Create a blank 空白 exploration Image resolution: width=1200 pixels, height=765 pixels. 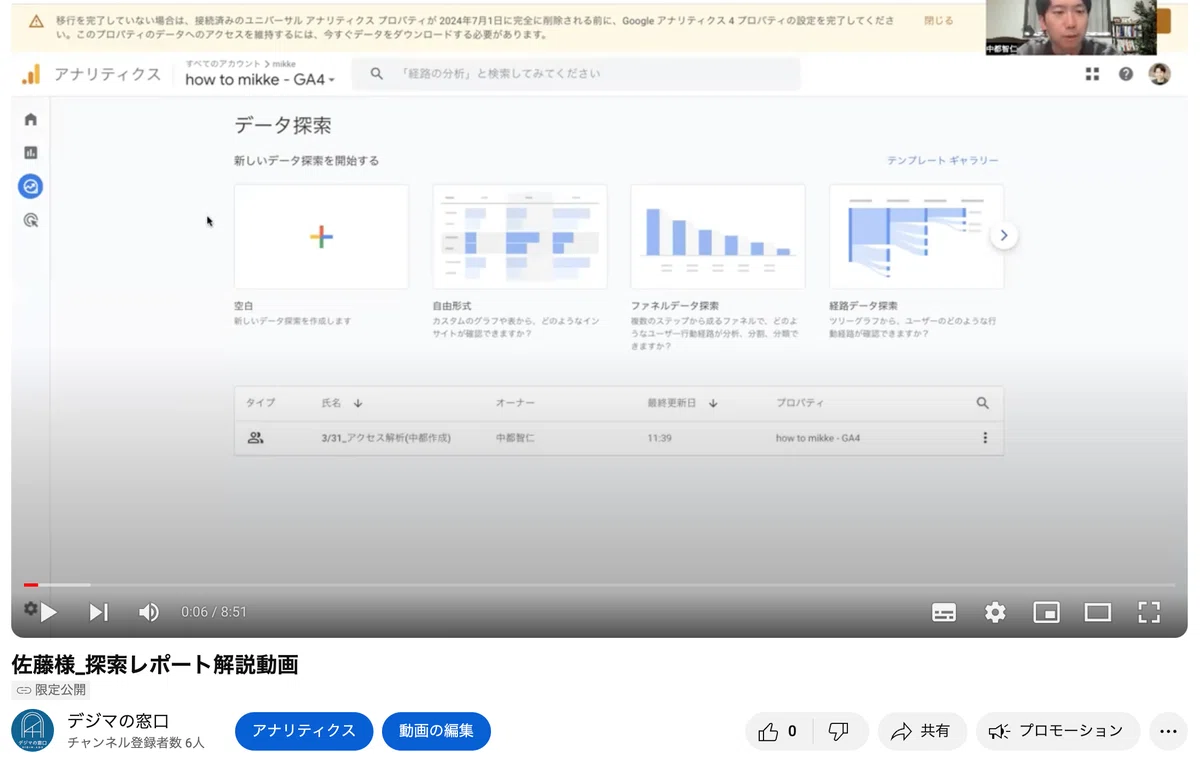coord(321,237)
